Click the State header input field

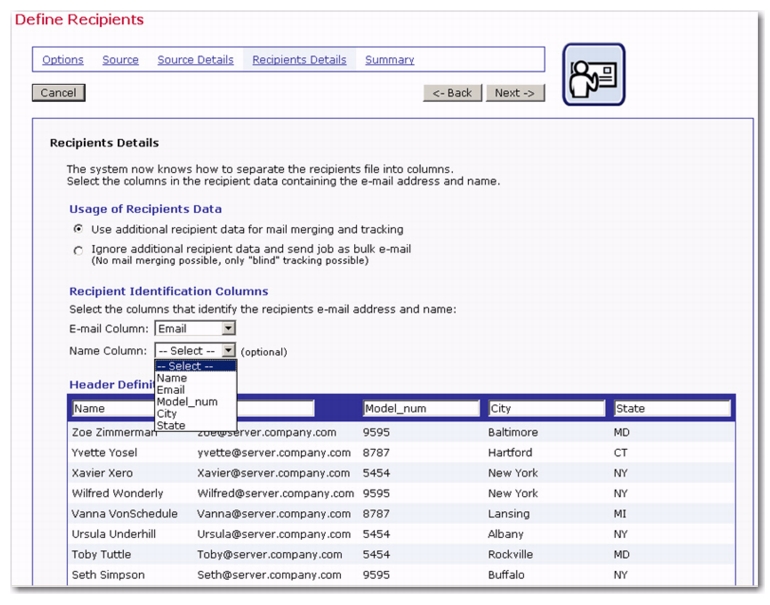pos(672,409)
